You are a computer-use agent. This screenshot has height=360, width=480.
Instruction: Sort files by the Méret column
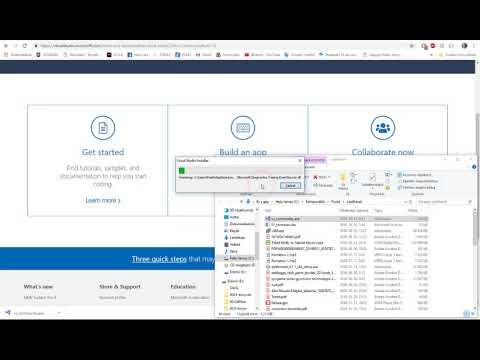coord(413,211)
